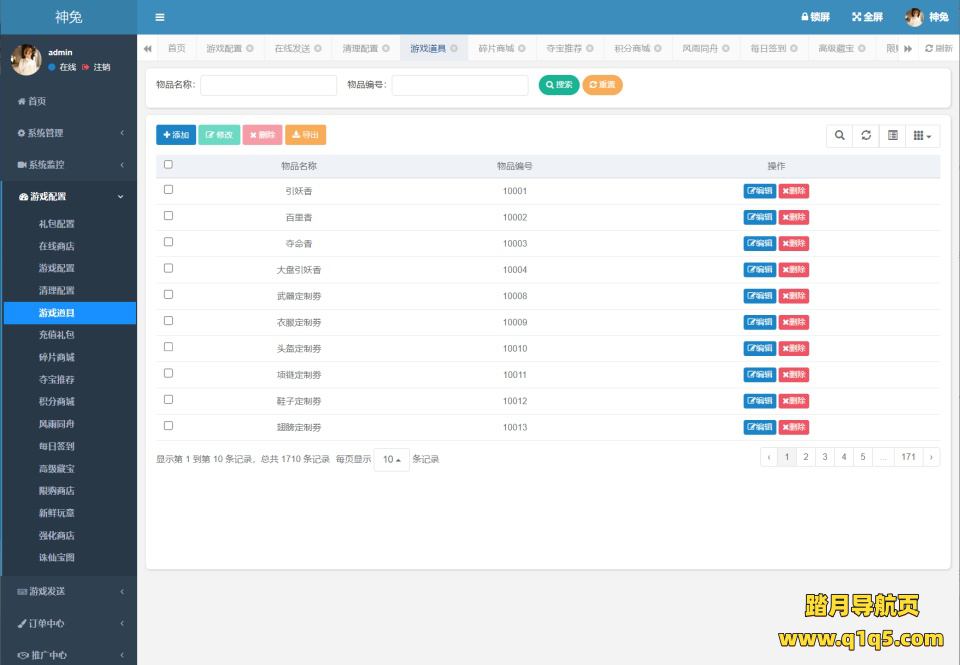Select checkbox for 翅膀定制券 row
960x665 pixels.
[168, 426]
